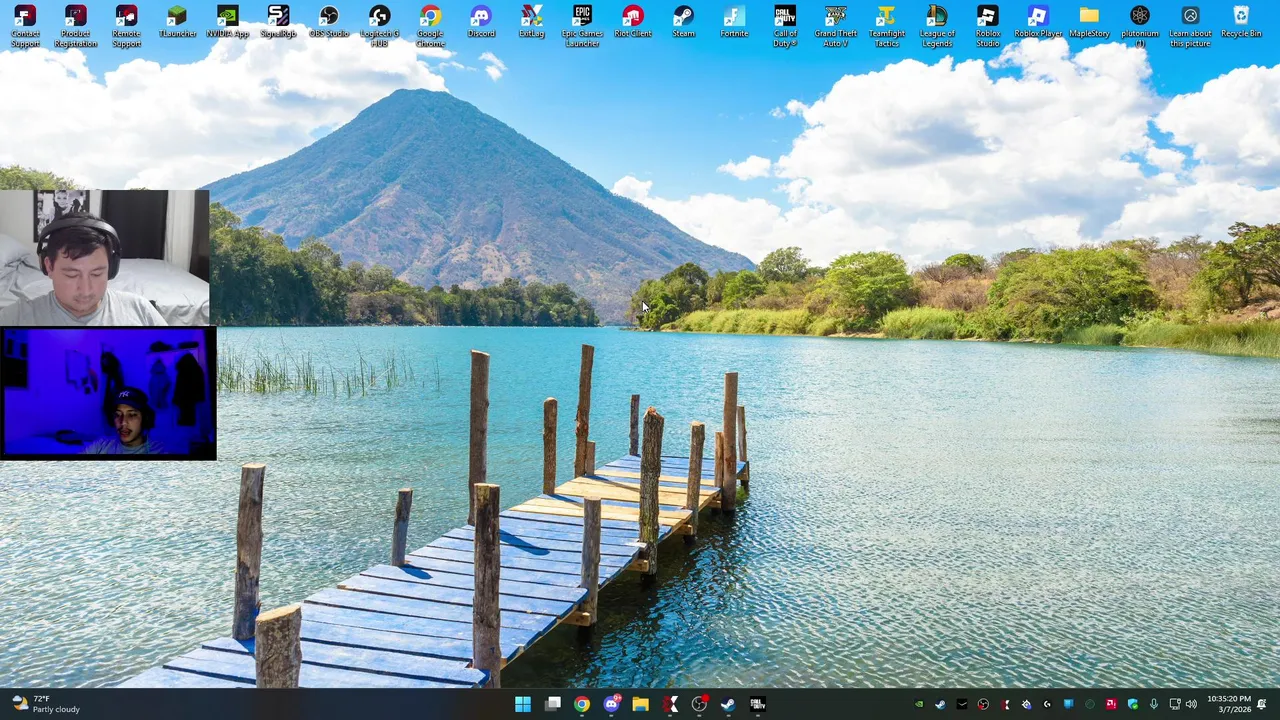Select the Grand Theft Auto V desktop icon
This screenshot has height=720, width=1280.
(x=835, y=26)
